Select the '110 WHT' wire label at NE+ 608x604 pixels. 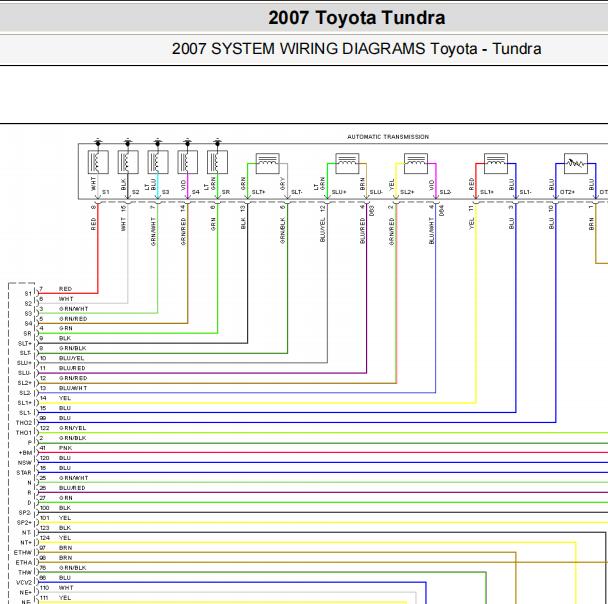pos(56,588)
